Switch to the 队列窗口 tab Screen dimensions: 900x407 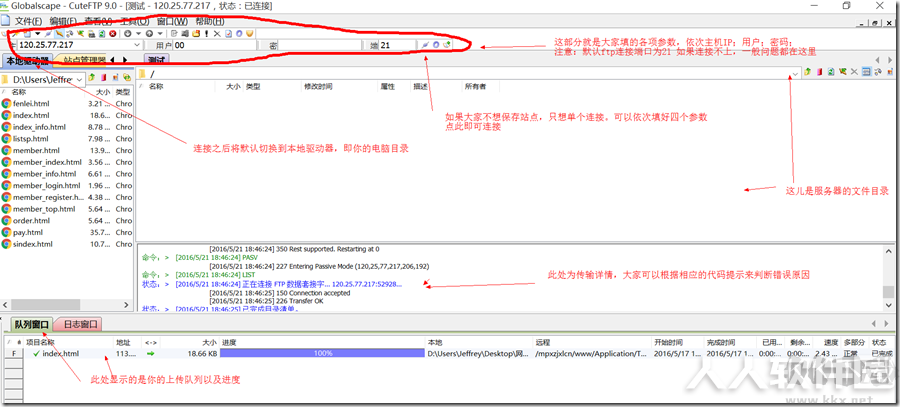pos(32,324)
